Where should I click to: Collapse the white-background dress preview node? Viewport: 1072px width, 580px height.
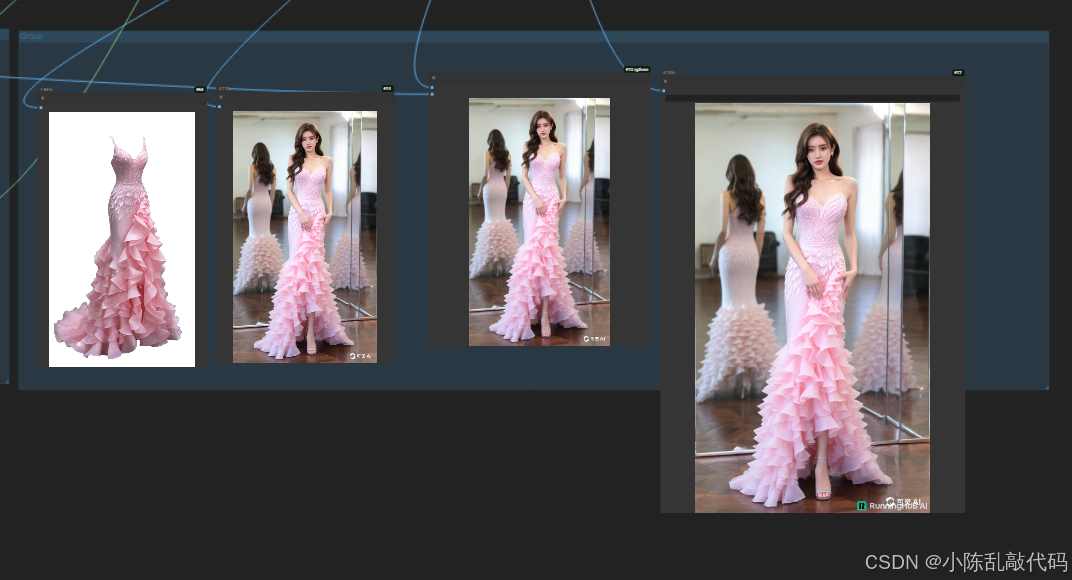(x=42, y=98)
